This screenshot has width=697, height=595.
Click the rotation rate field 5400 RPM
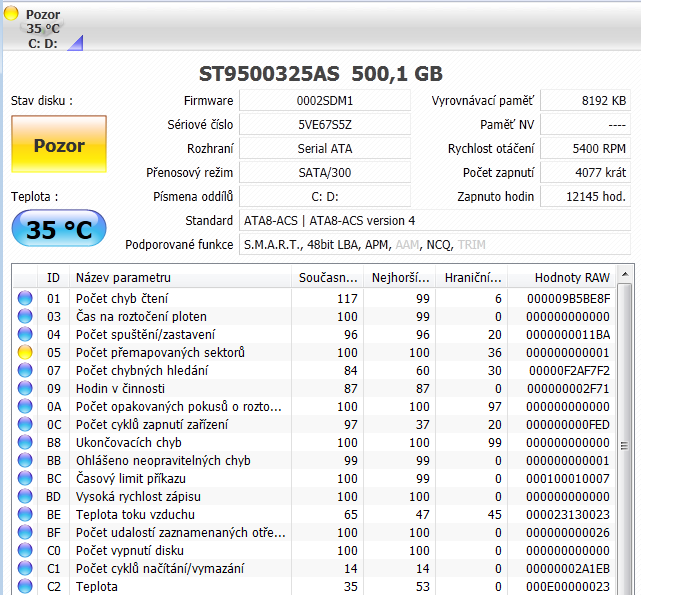coord(585,148)
